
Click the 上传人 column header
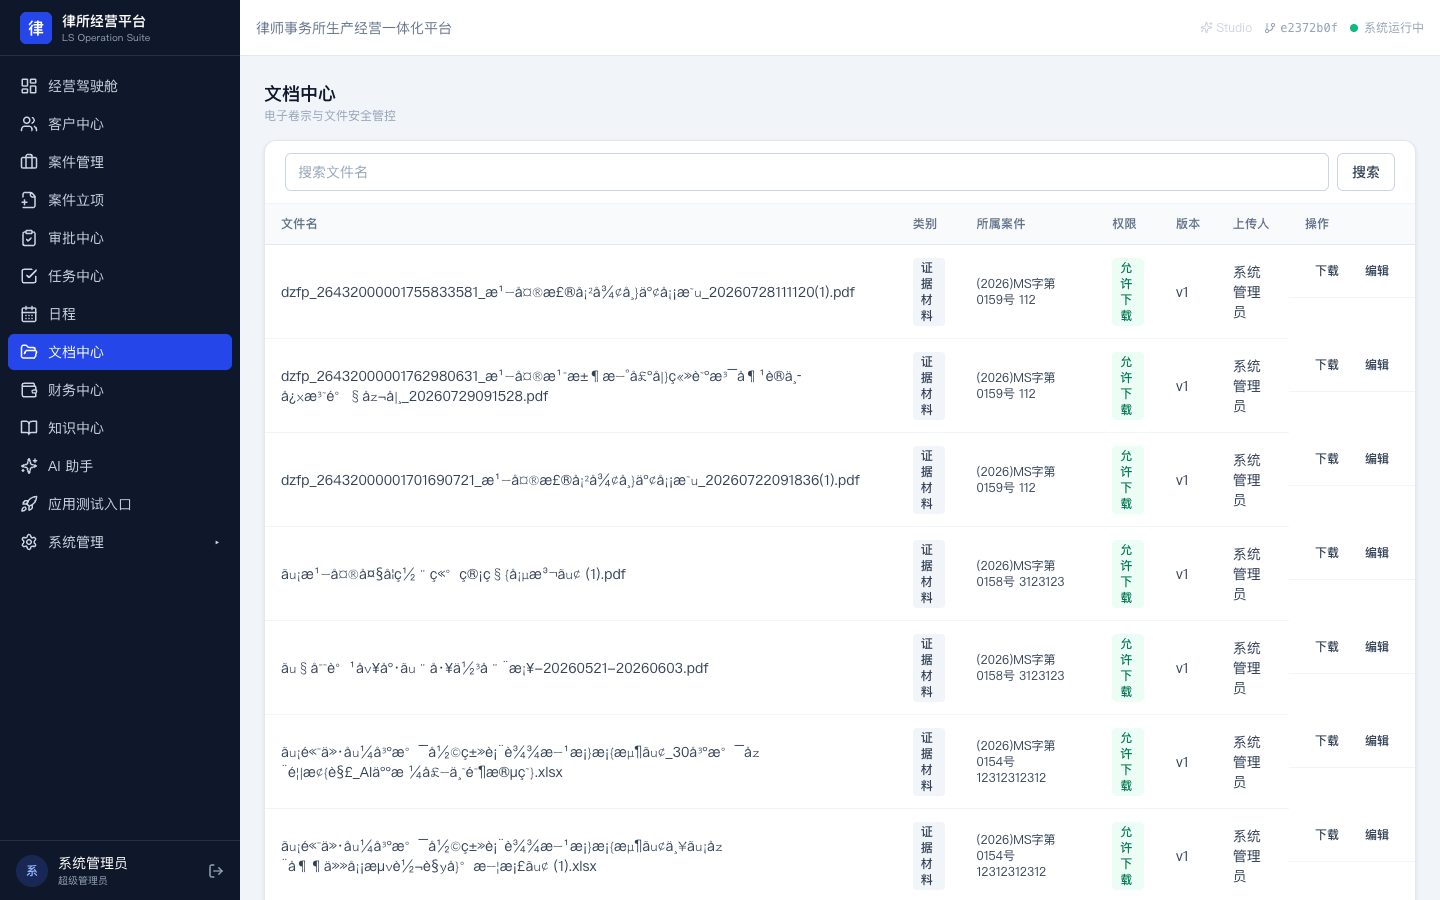(x=1251, y=224)
